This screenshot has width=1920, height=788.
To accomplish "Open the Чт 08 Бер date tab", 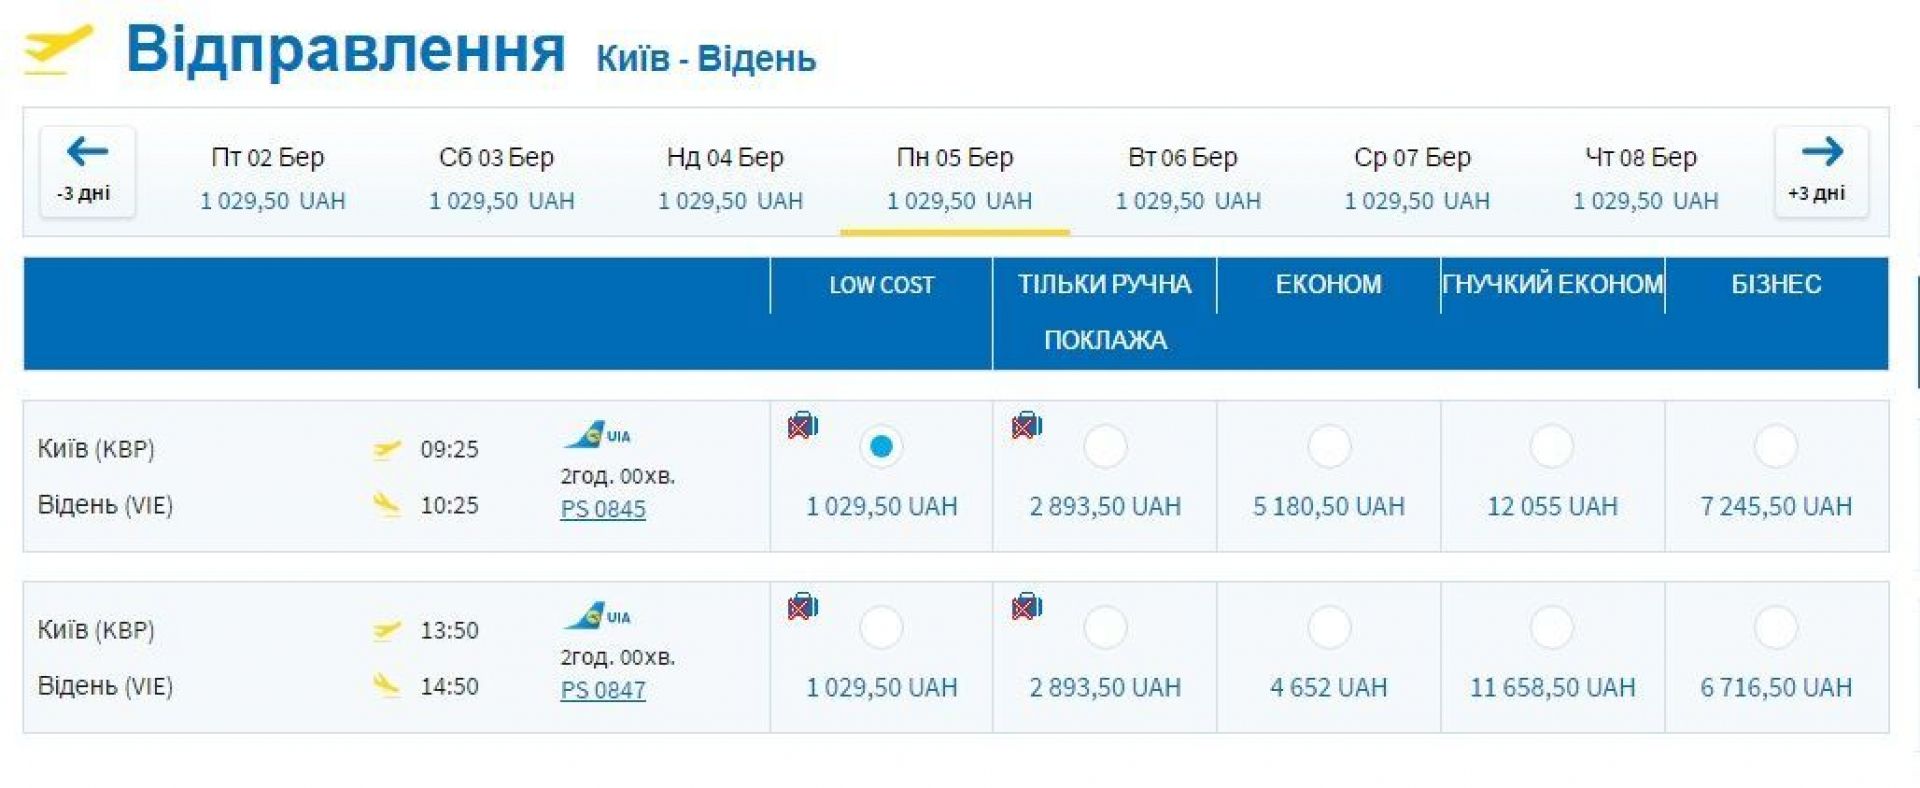I will 1645,177.
